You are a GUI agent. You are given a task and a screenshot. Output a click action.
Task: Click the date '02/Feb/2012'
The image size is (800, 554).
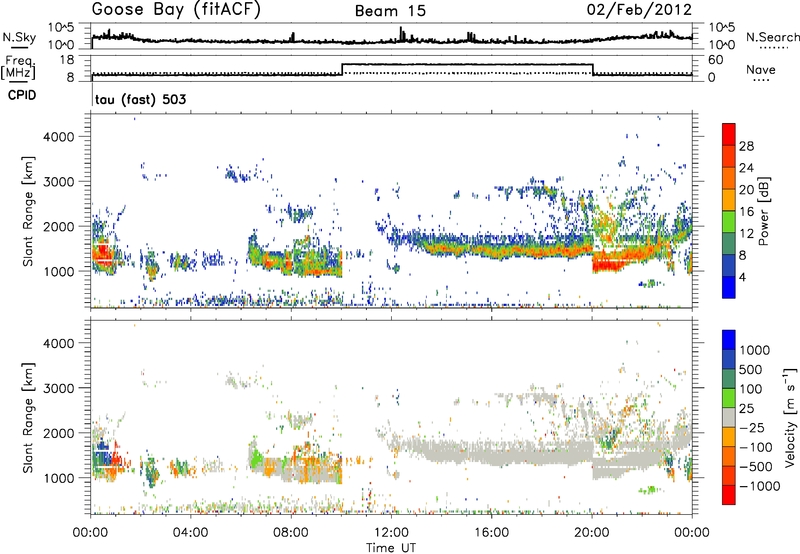[x=639, y=10]
